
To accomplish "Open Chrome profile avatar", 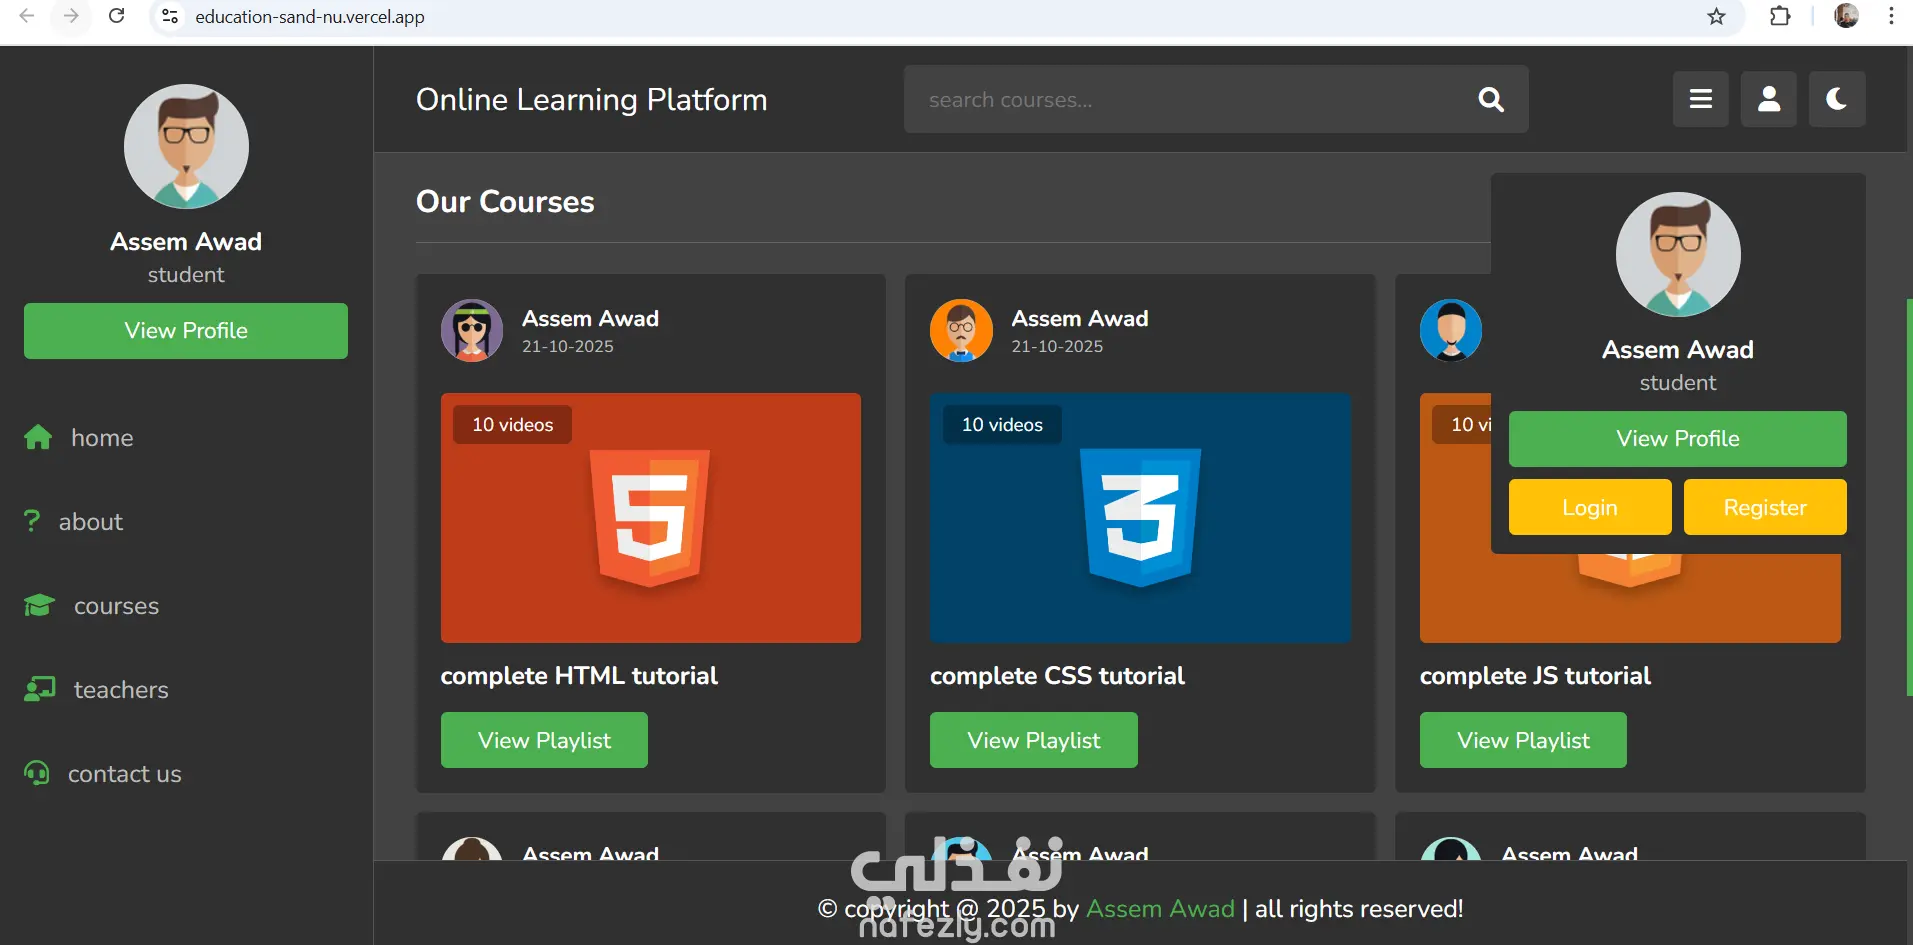I will tap(1846, 16).
